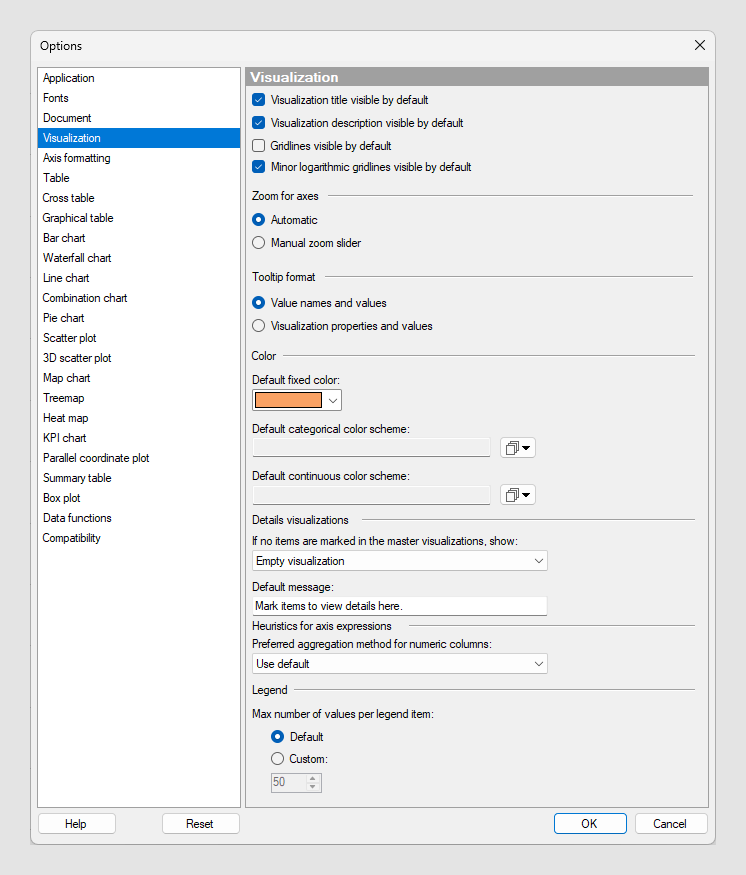Toggle Visualization title visible by default
Screen dimensions: 746x875
click(258, 100)
